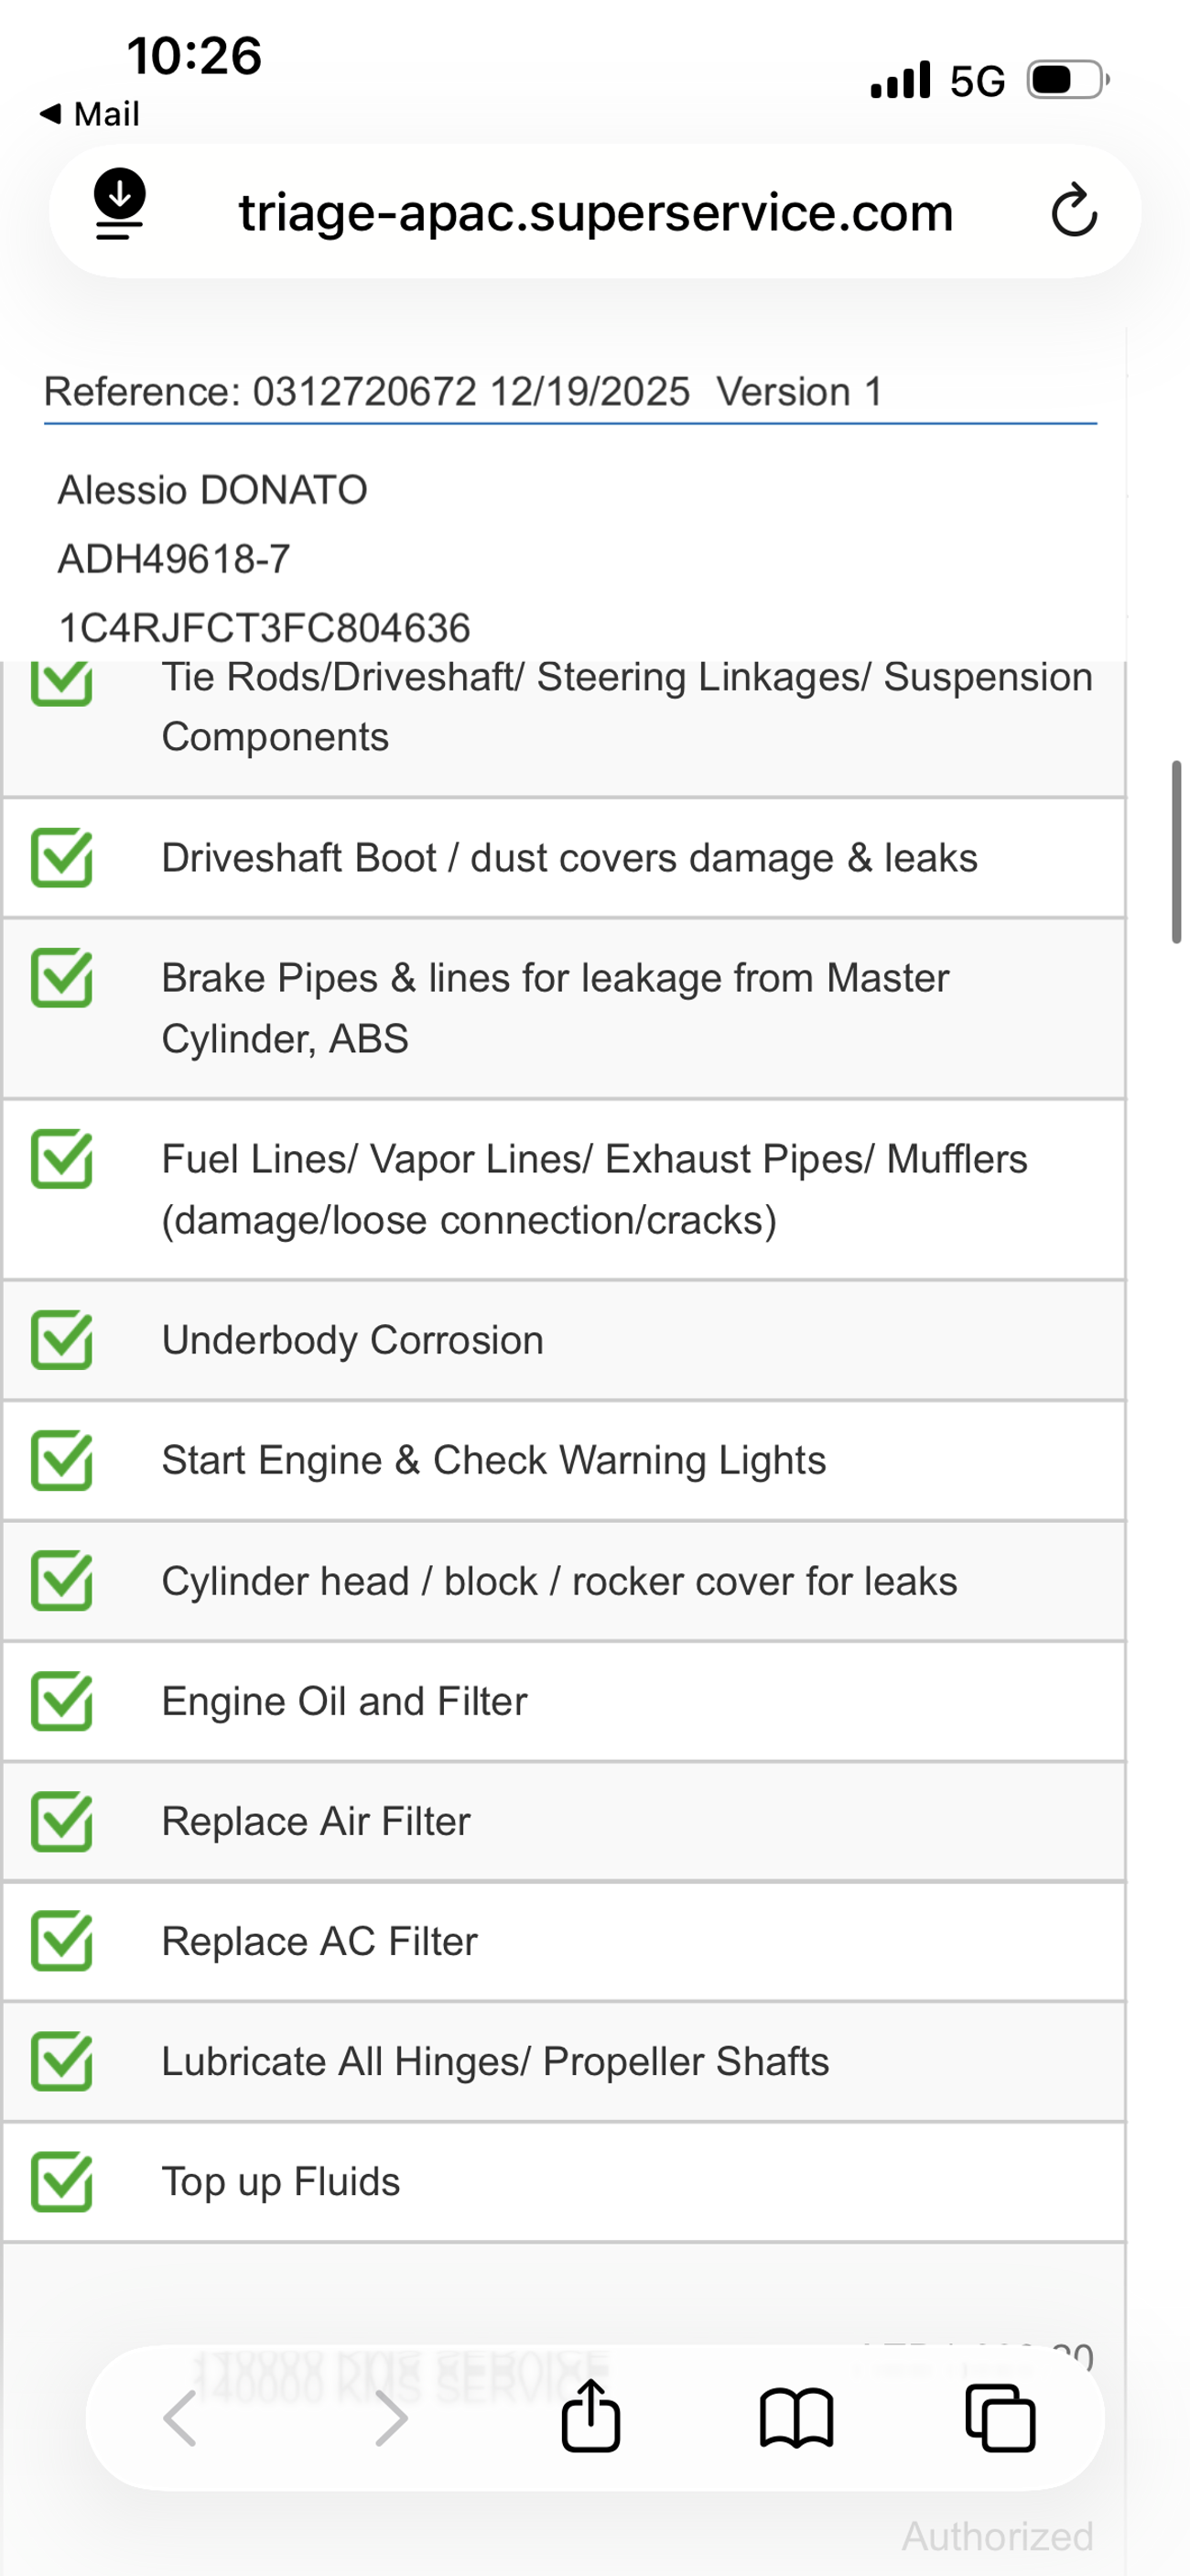Screen dimensions: 1190x2576
Task: Go forward using the right chevron
Action: pos(390,2419)
